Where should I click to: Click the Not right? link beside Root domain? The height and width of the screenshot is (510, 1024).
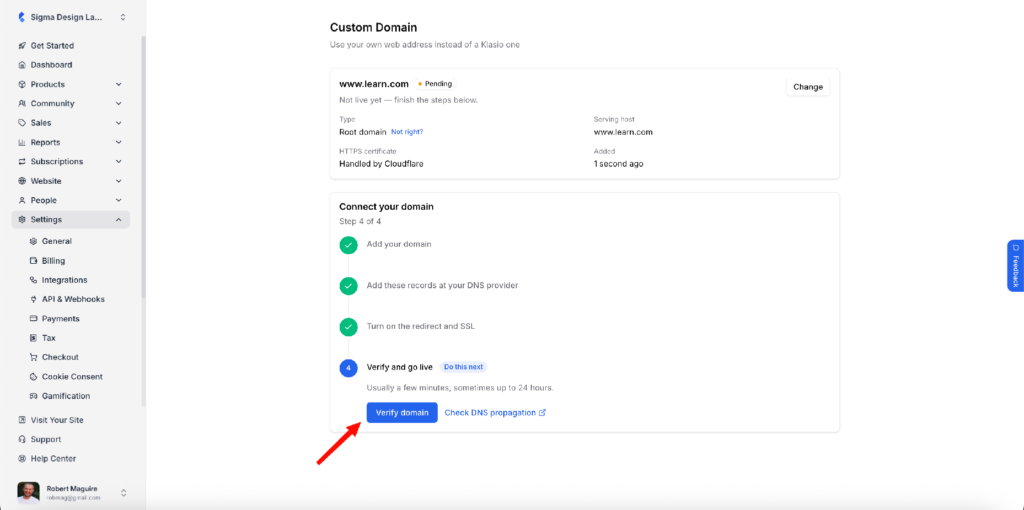[x=407, y=132]
